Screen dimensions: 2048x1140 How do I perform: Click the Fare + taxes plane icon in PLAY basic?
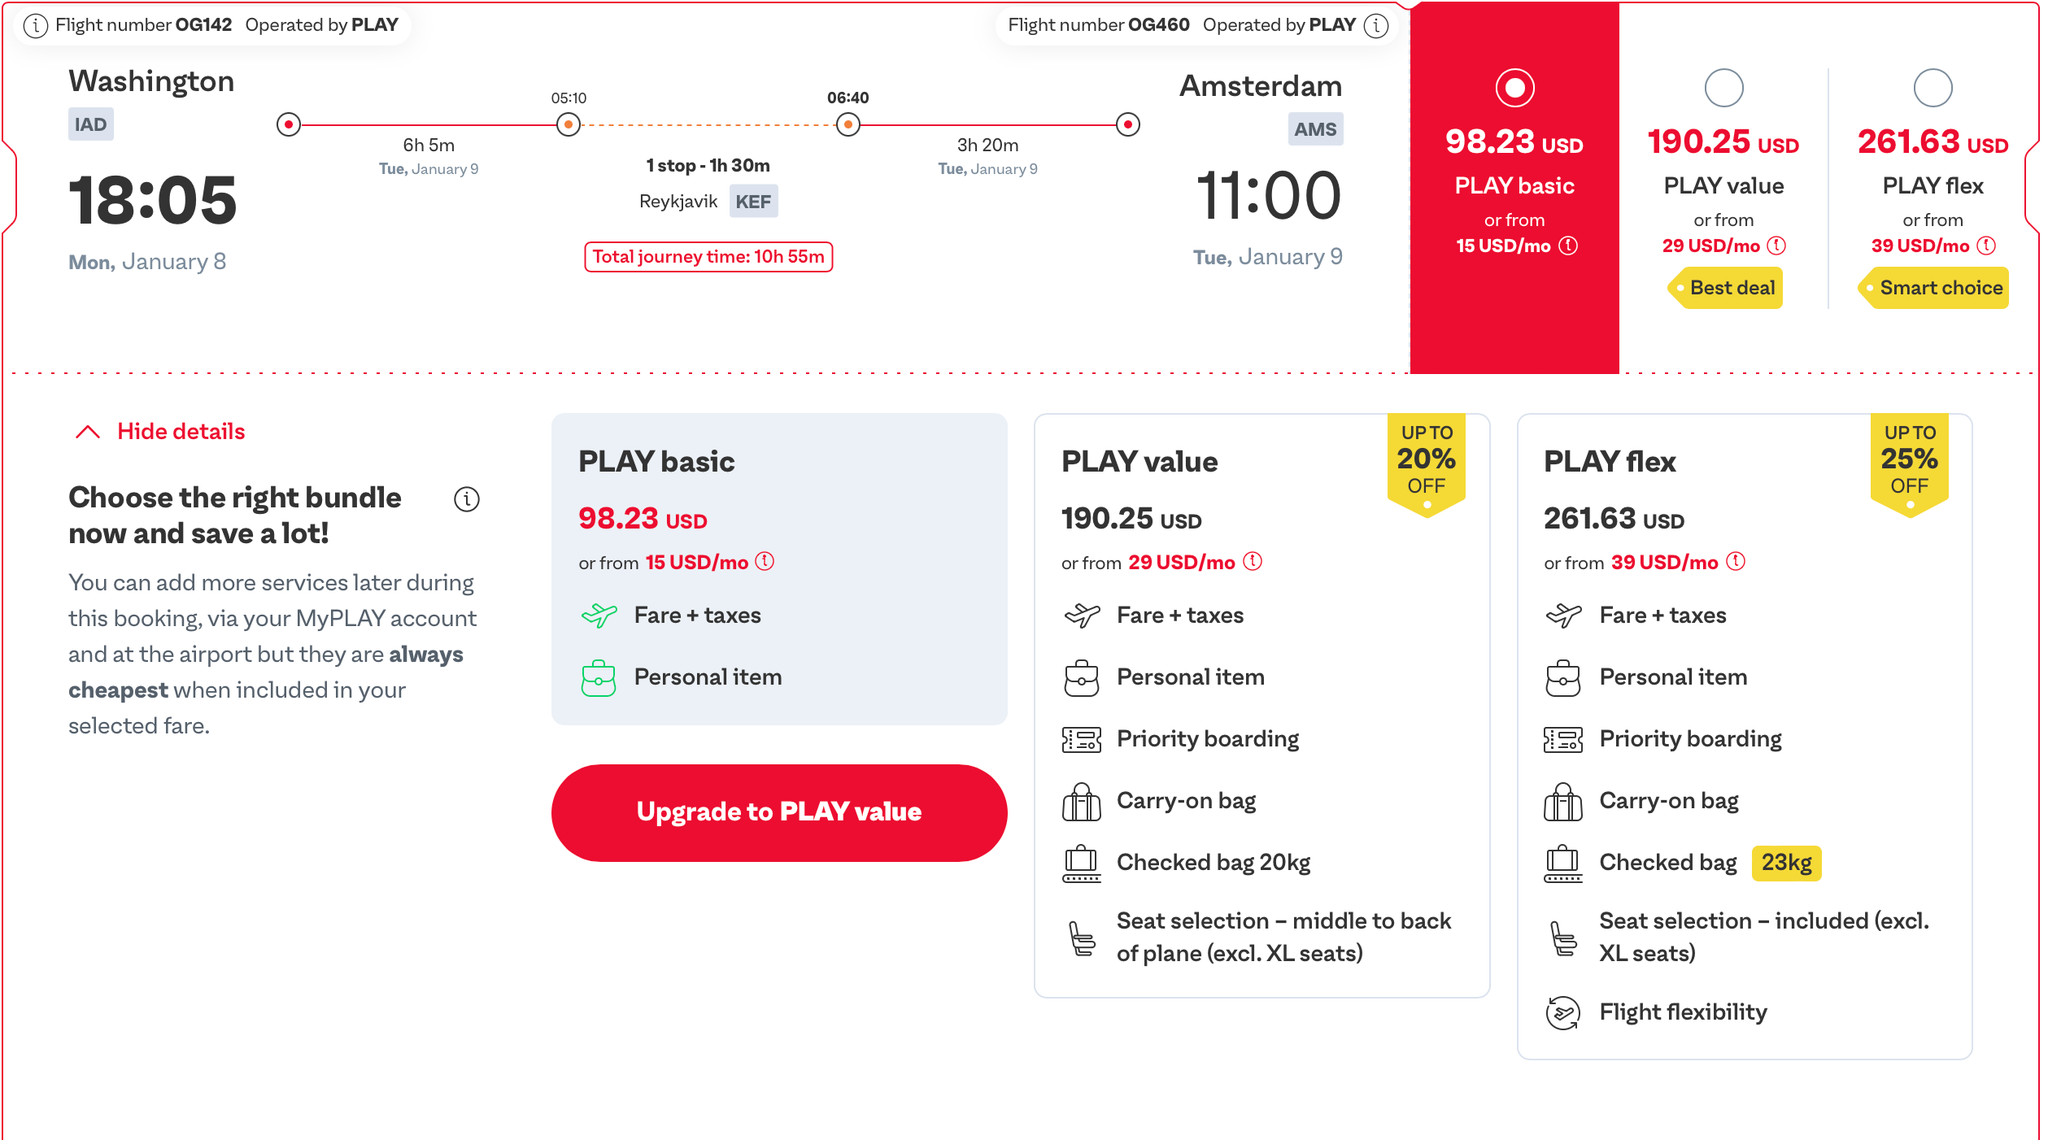[598, 615]
